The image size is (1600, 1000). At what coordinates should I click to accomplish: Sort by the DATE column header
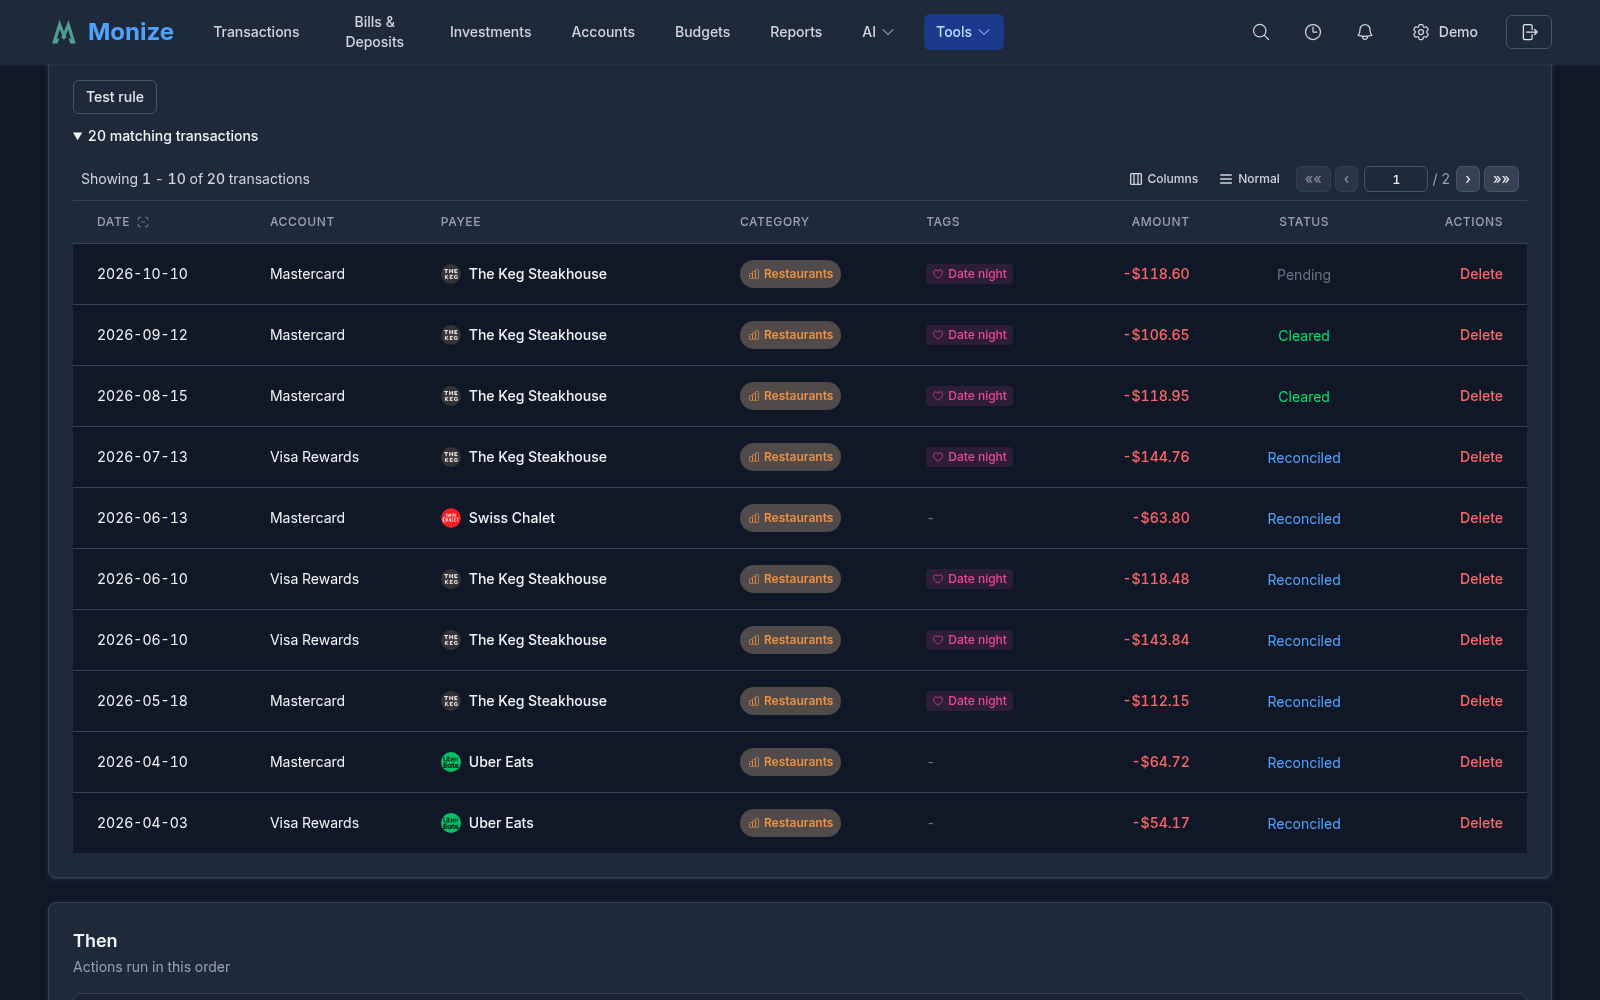(113, 222)
